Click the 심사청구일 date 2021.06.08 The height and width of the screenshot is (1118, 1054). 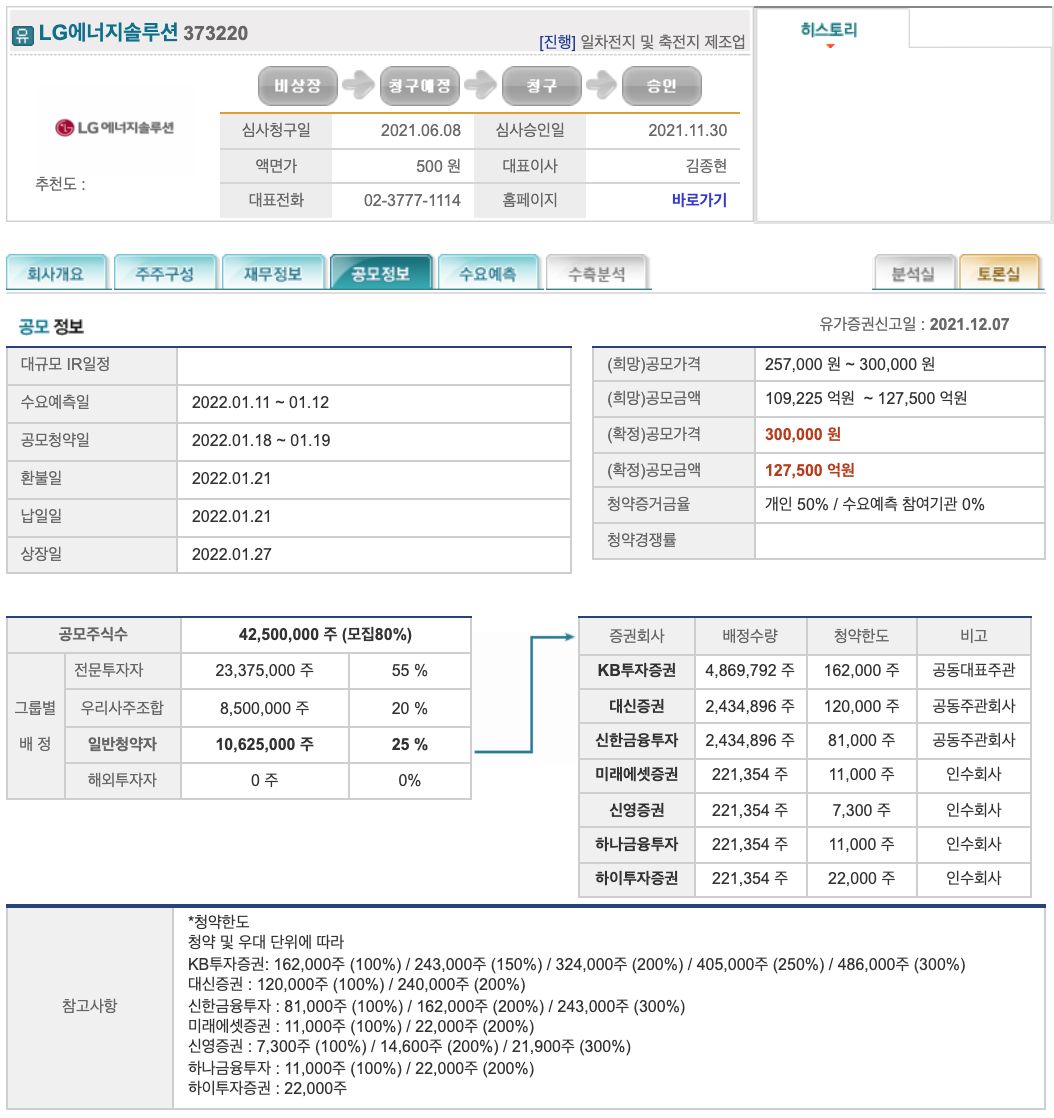click(421, 130)
